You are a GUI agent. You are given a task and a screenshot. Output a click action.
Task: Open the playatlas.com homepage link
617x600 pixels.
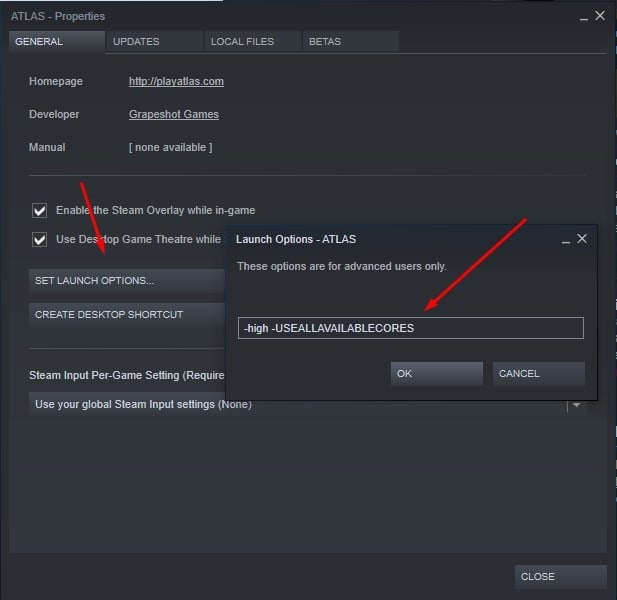176,81
